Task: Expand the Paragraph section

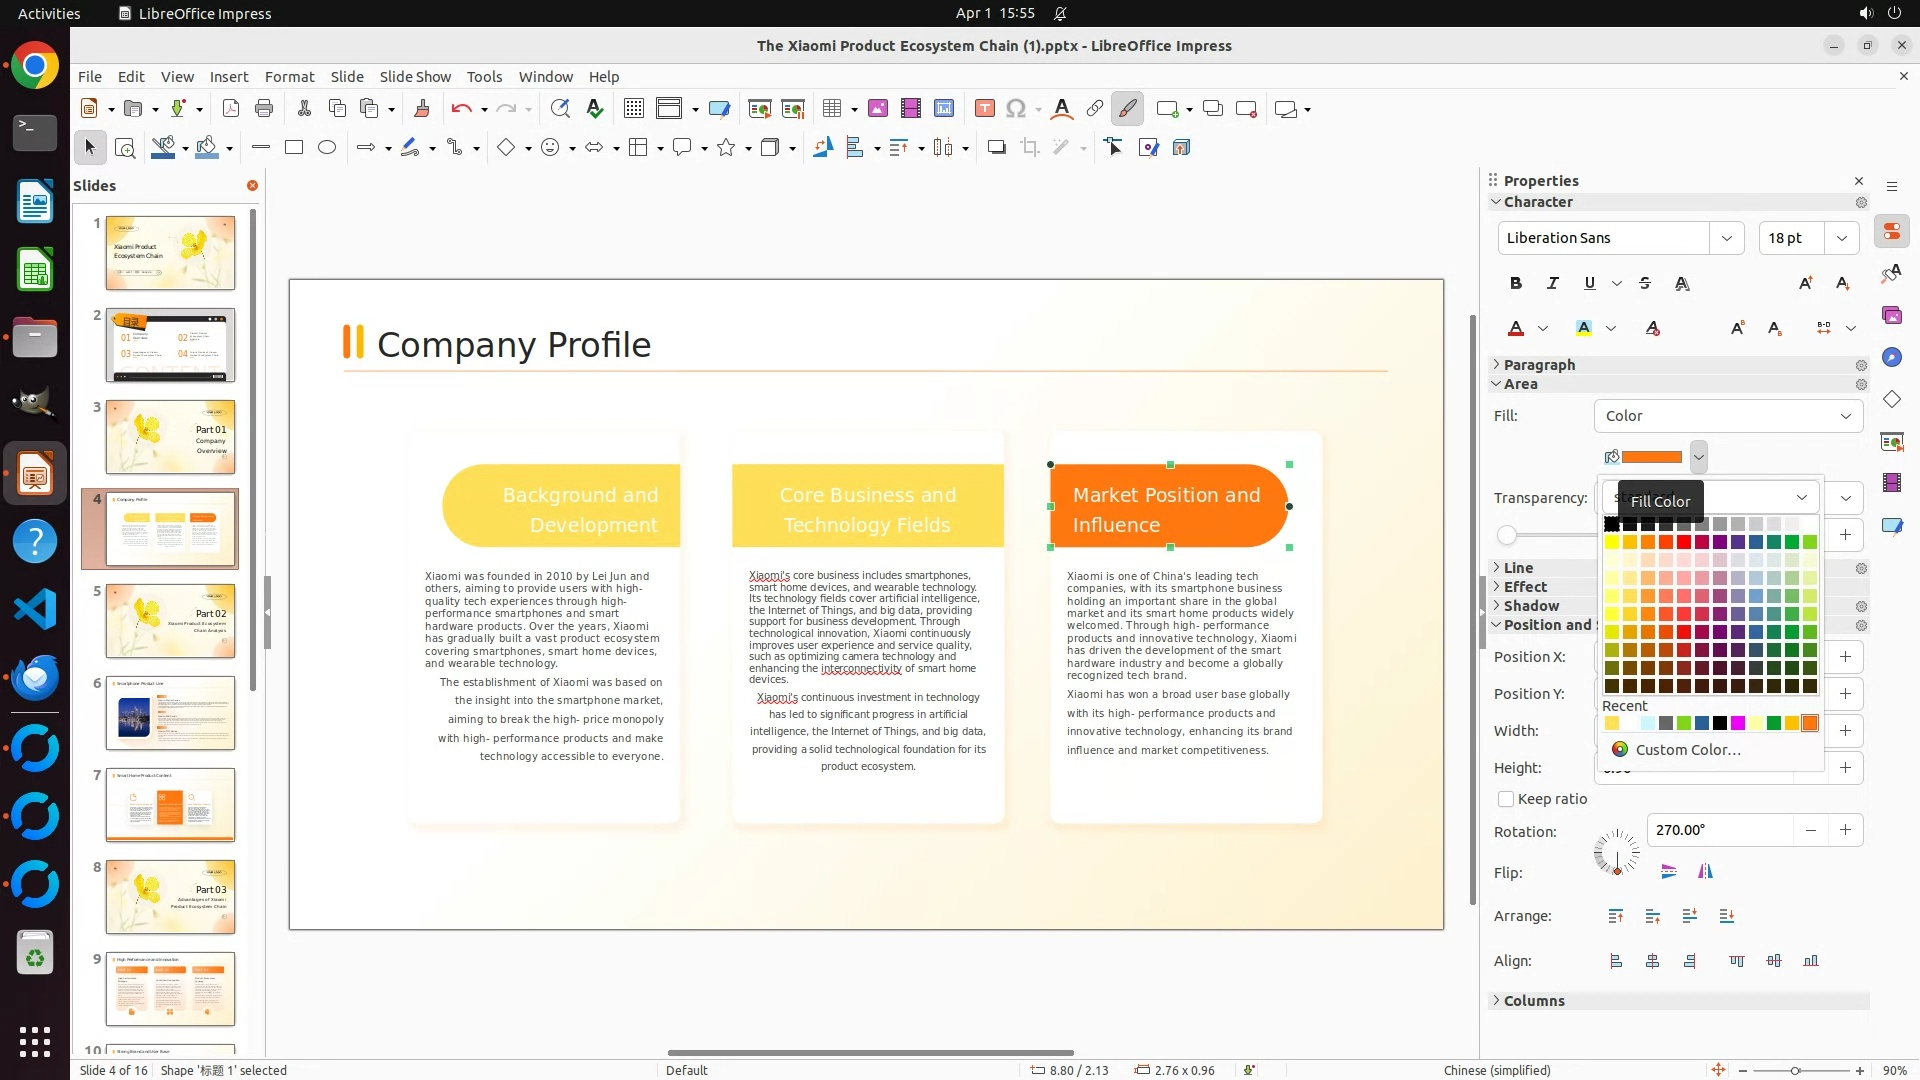Action: tap(1539, 365)
